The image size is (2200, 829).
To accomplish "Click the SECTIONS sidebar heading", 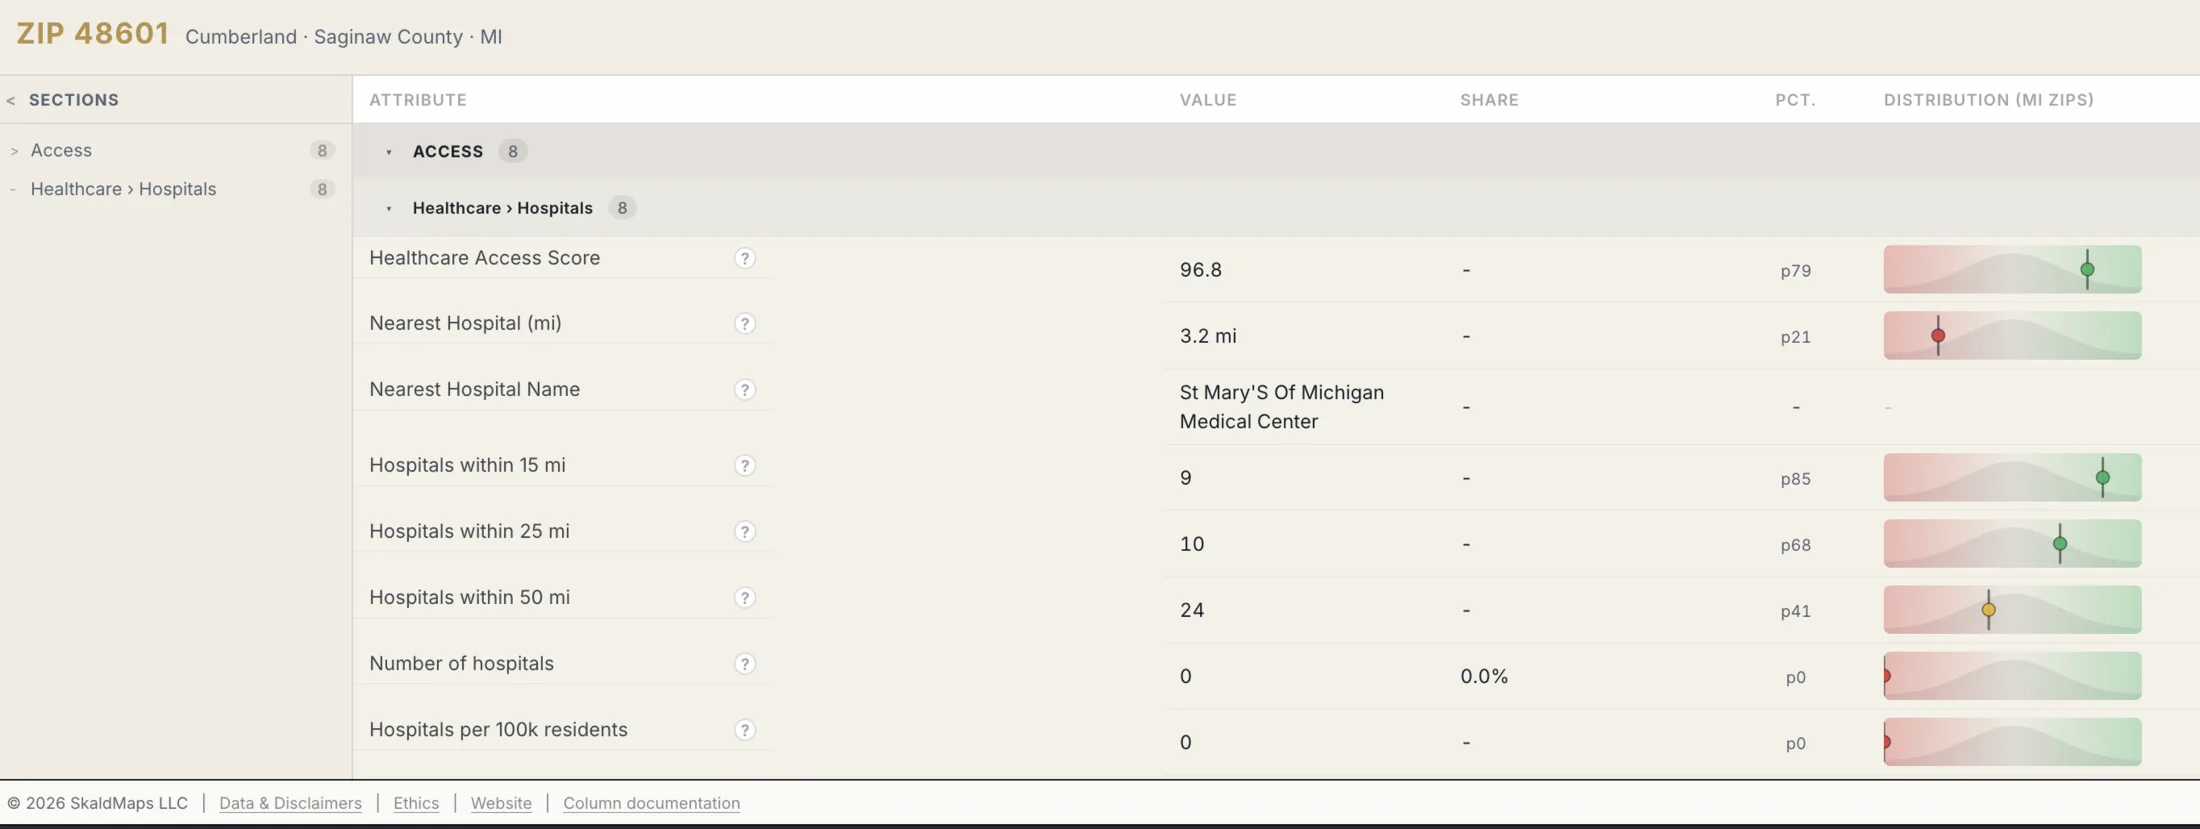I will point(74,100).
